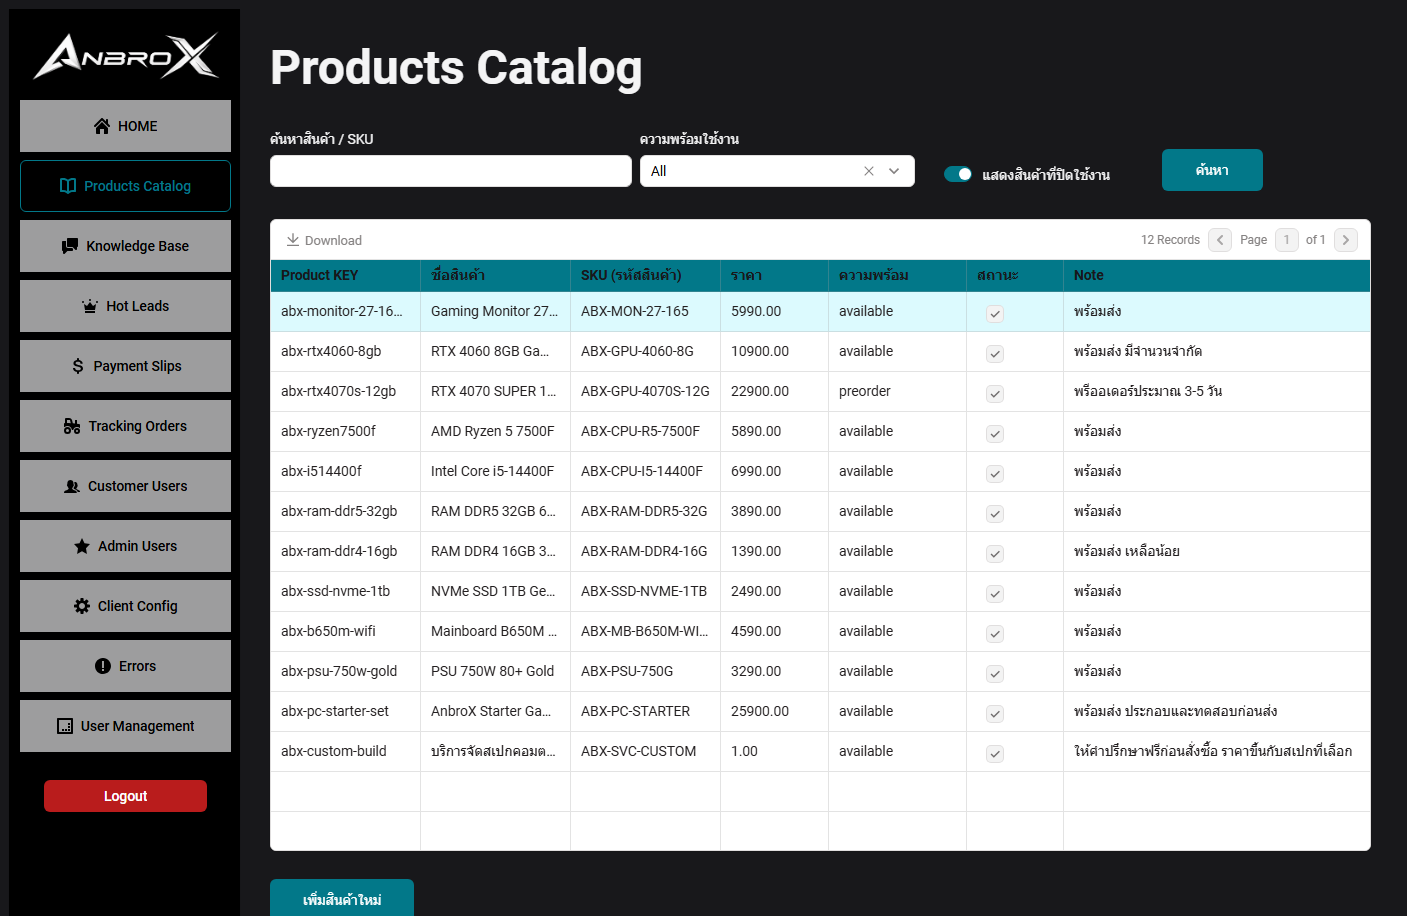1407x916 pixels.
Task: Click the Knowledge Base chat icon
Action: 70,246
